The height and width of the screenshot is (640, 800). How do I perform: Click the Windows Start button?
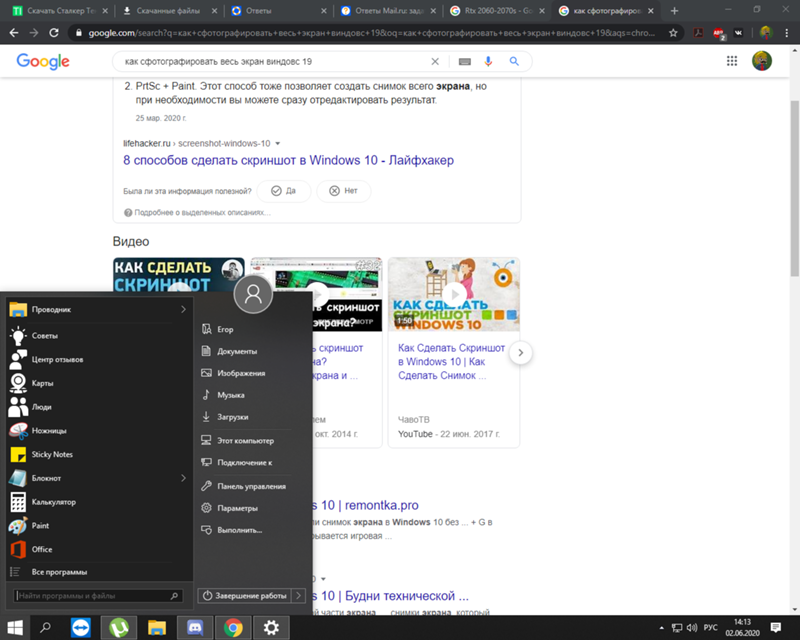pos(15,628)
